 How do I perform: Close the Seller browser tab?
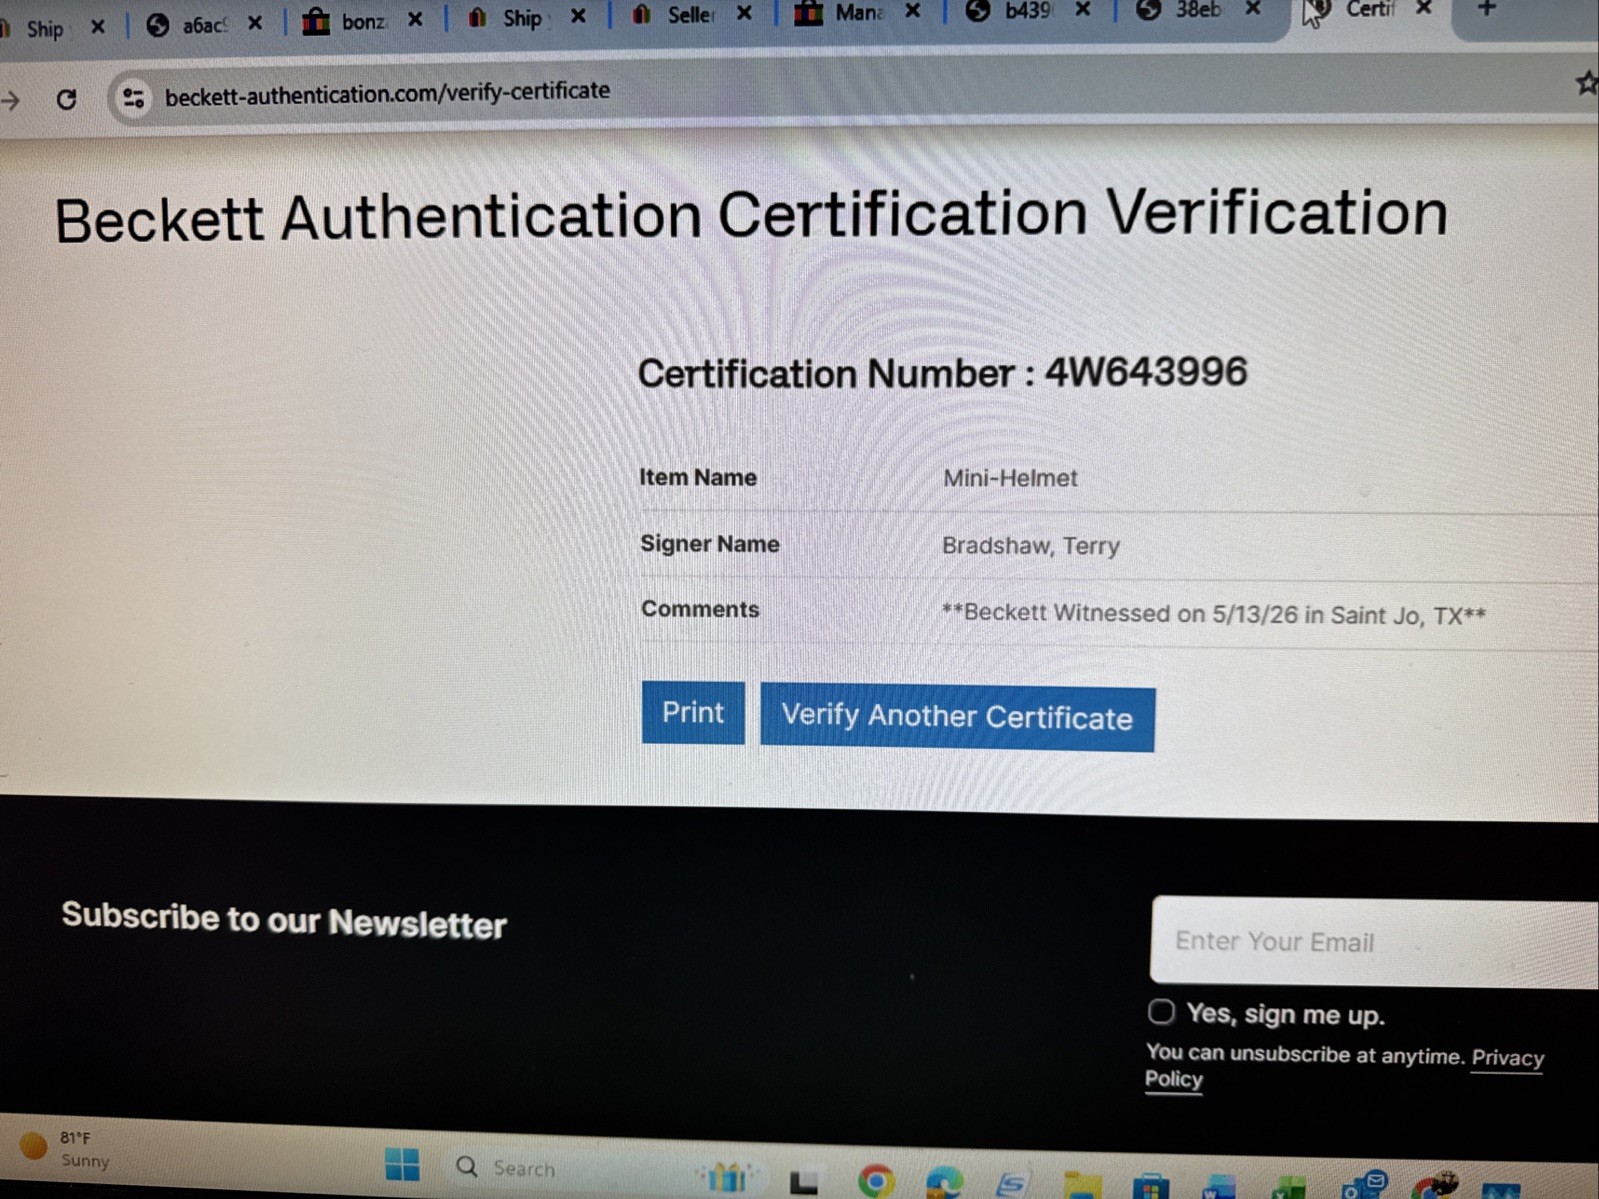tap(744, 13)
